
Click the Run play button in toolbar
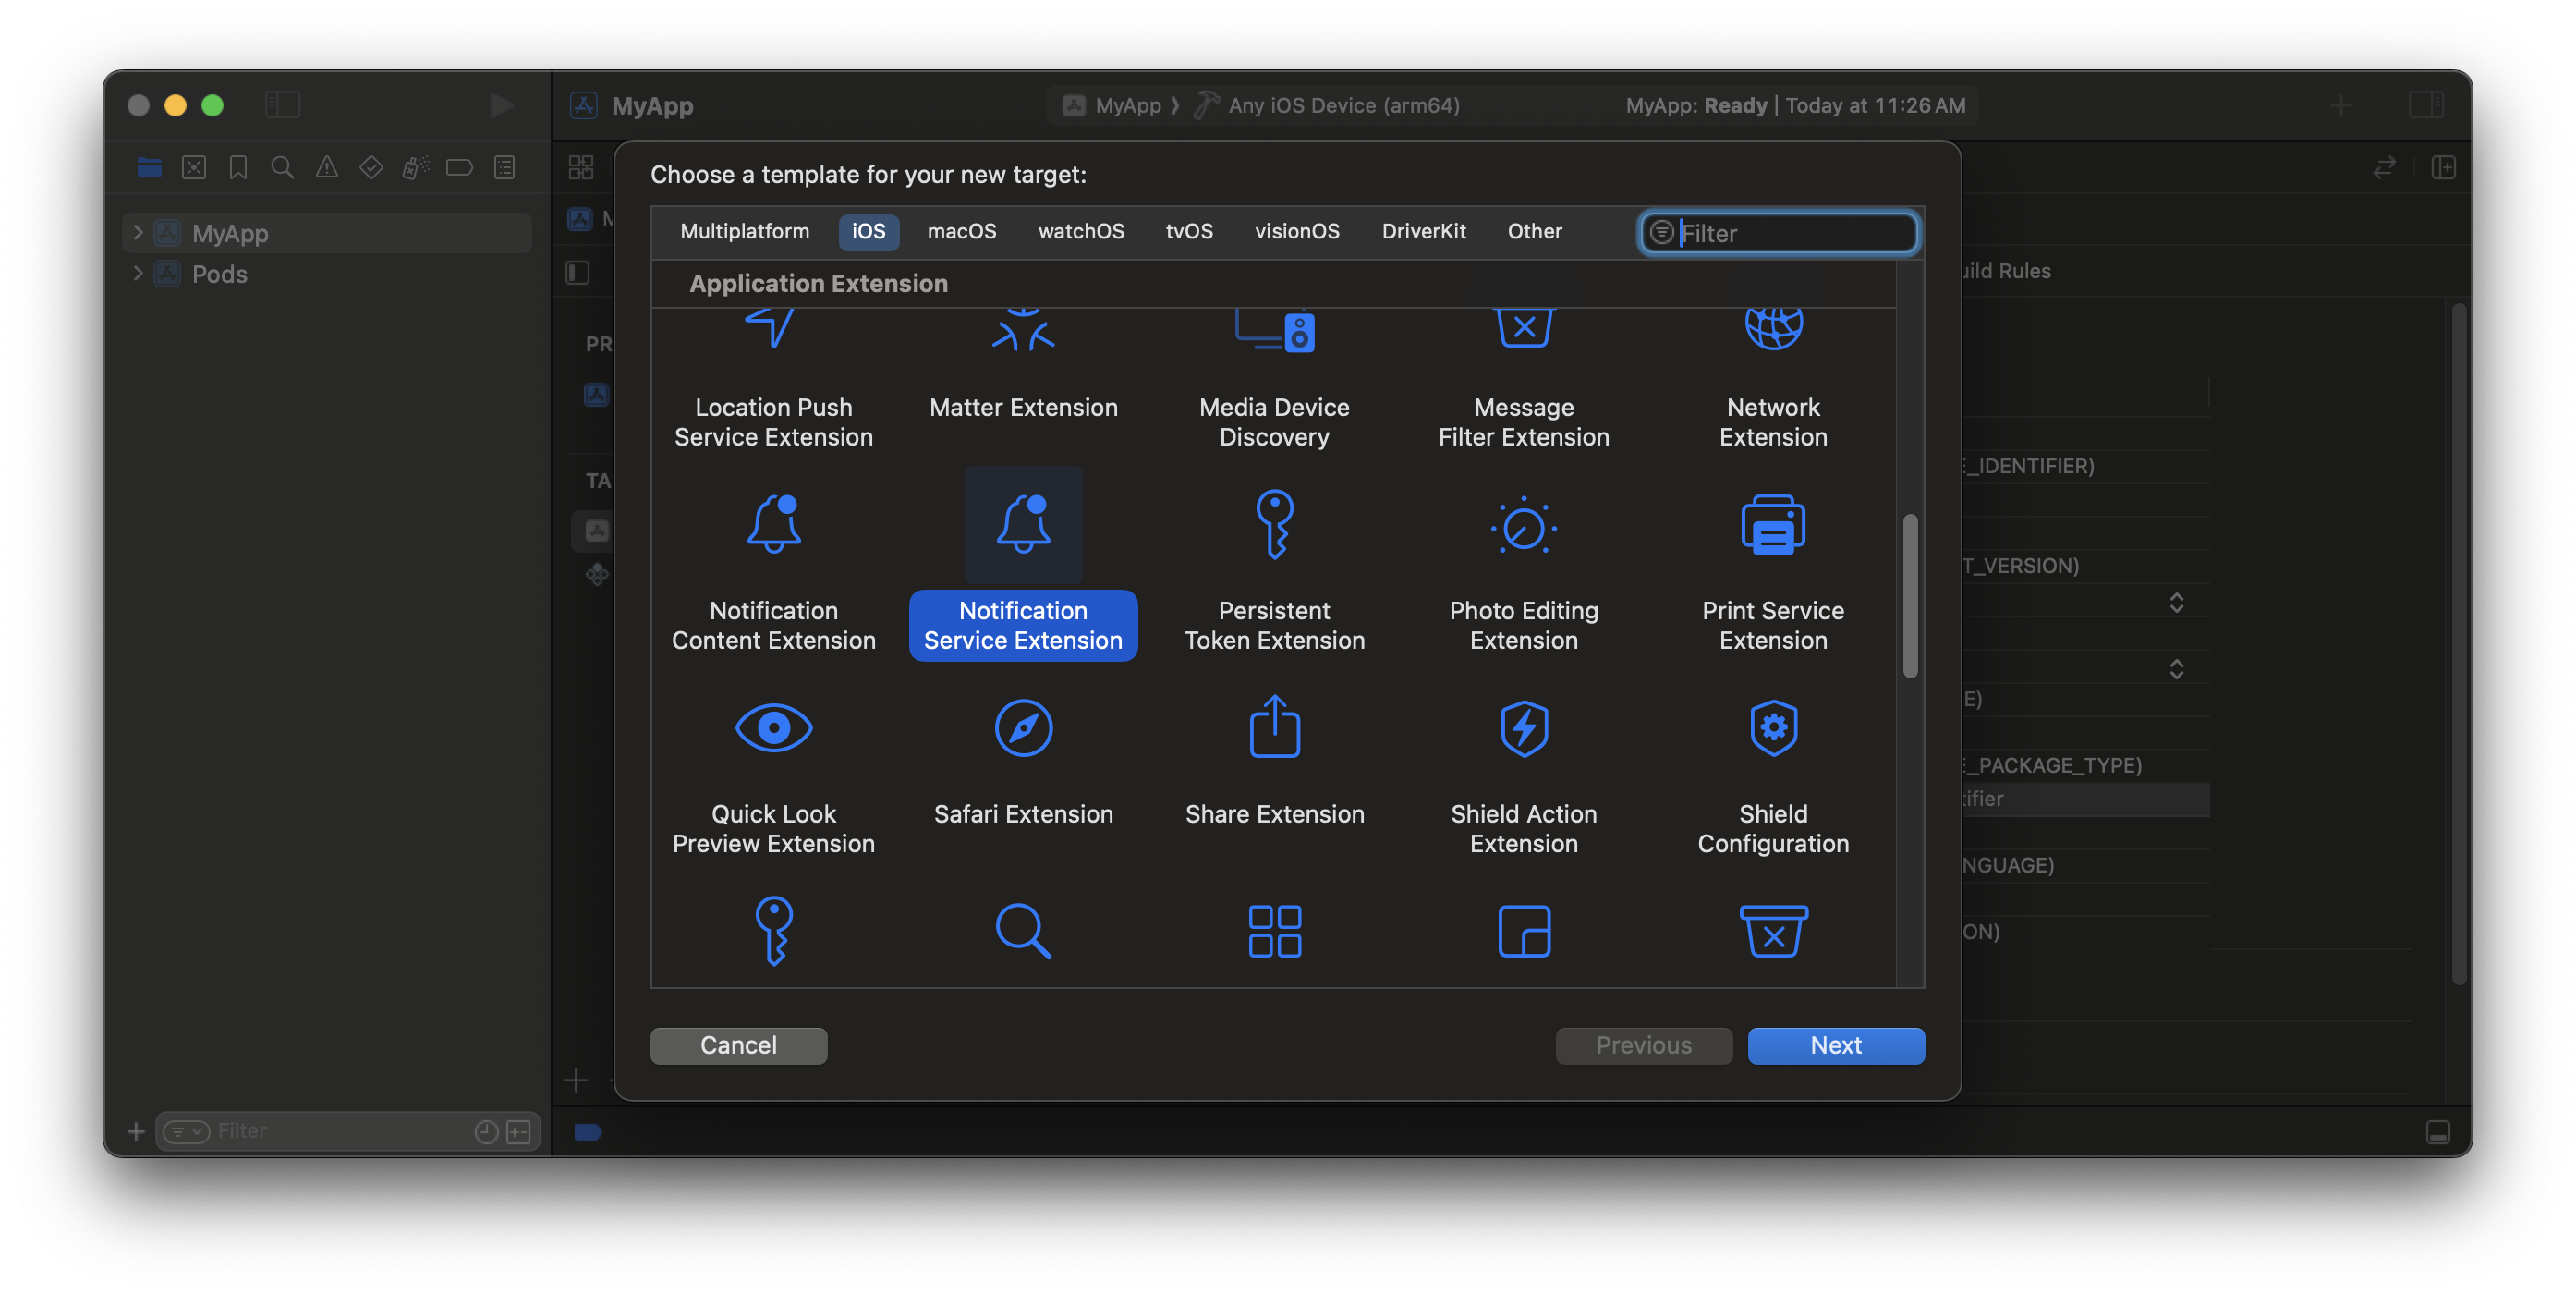(501, 105)
